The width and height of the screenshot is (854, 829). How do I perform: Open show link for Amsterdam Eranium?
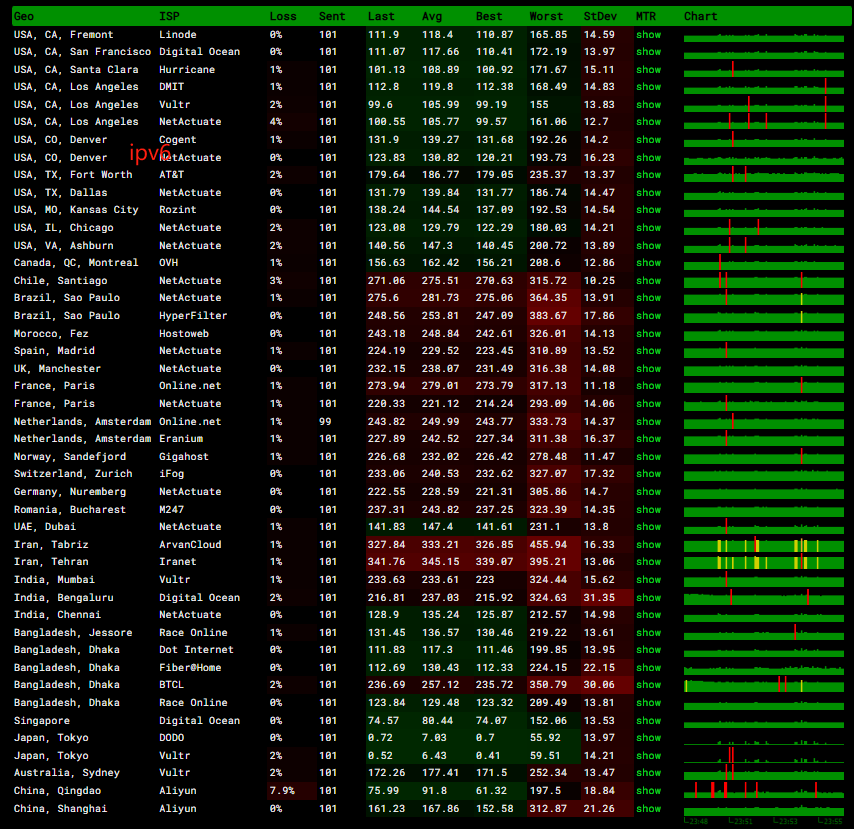649,438
